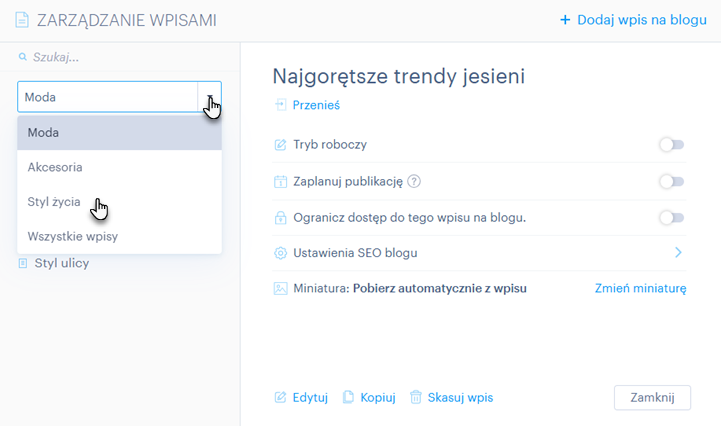
Task: Click the Kopiuj copy icon
Action: [x=348, y=397]
